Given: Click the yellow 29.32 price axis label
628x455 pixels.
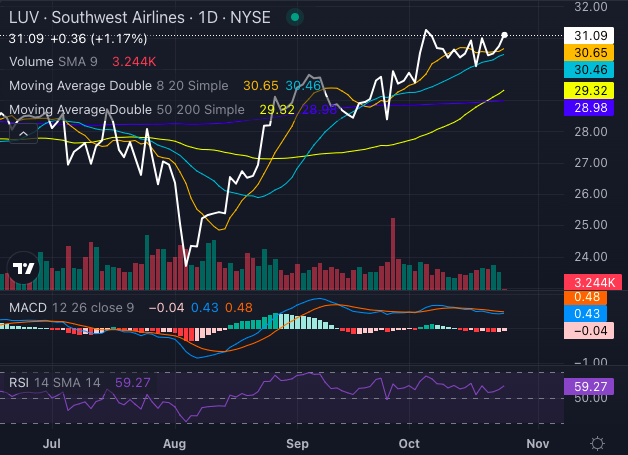Looking at the screenshot, I should pyautogui.click(x=585, y=90).
